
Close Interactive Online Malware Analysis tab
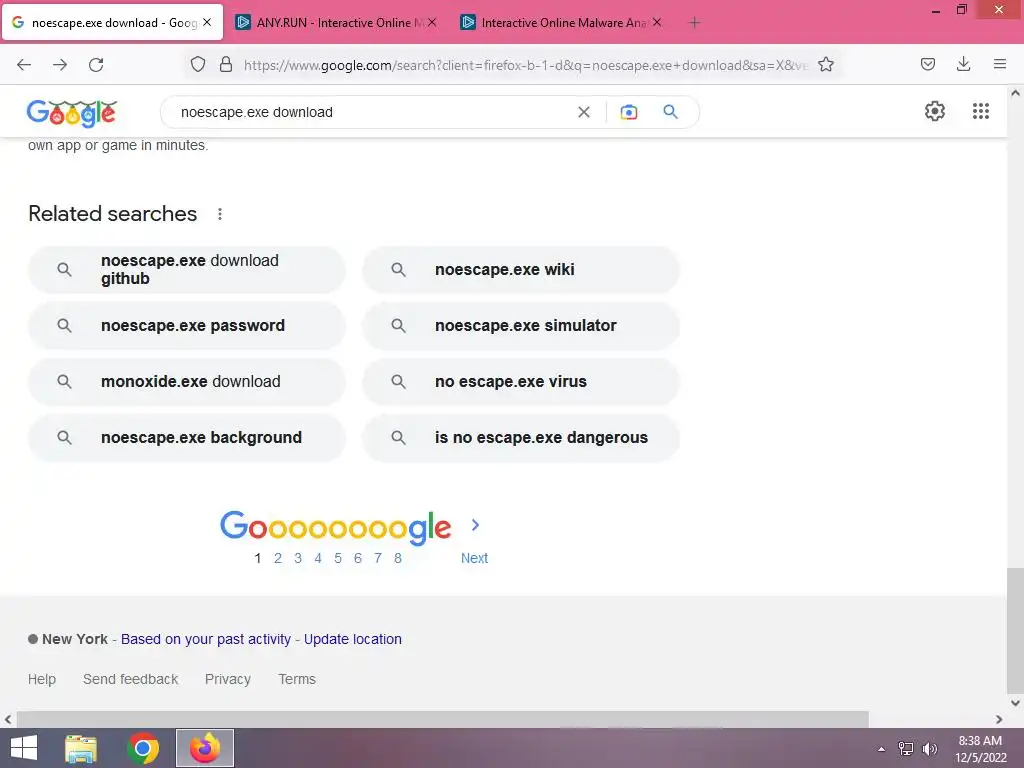[657, 22]
